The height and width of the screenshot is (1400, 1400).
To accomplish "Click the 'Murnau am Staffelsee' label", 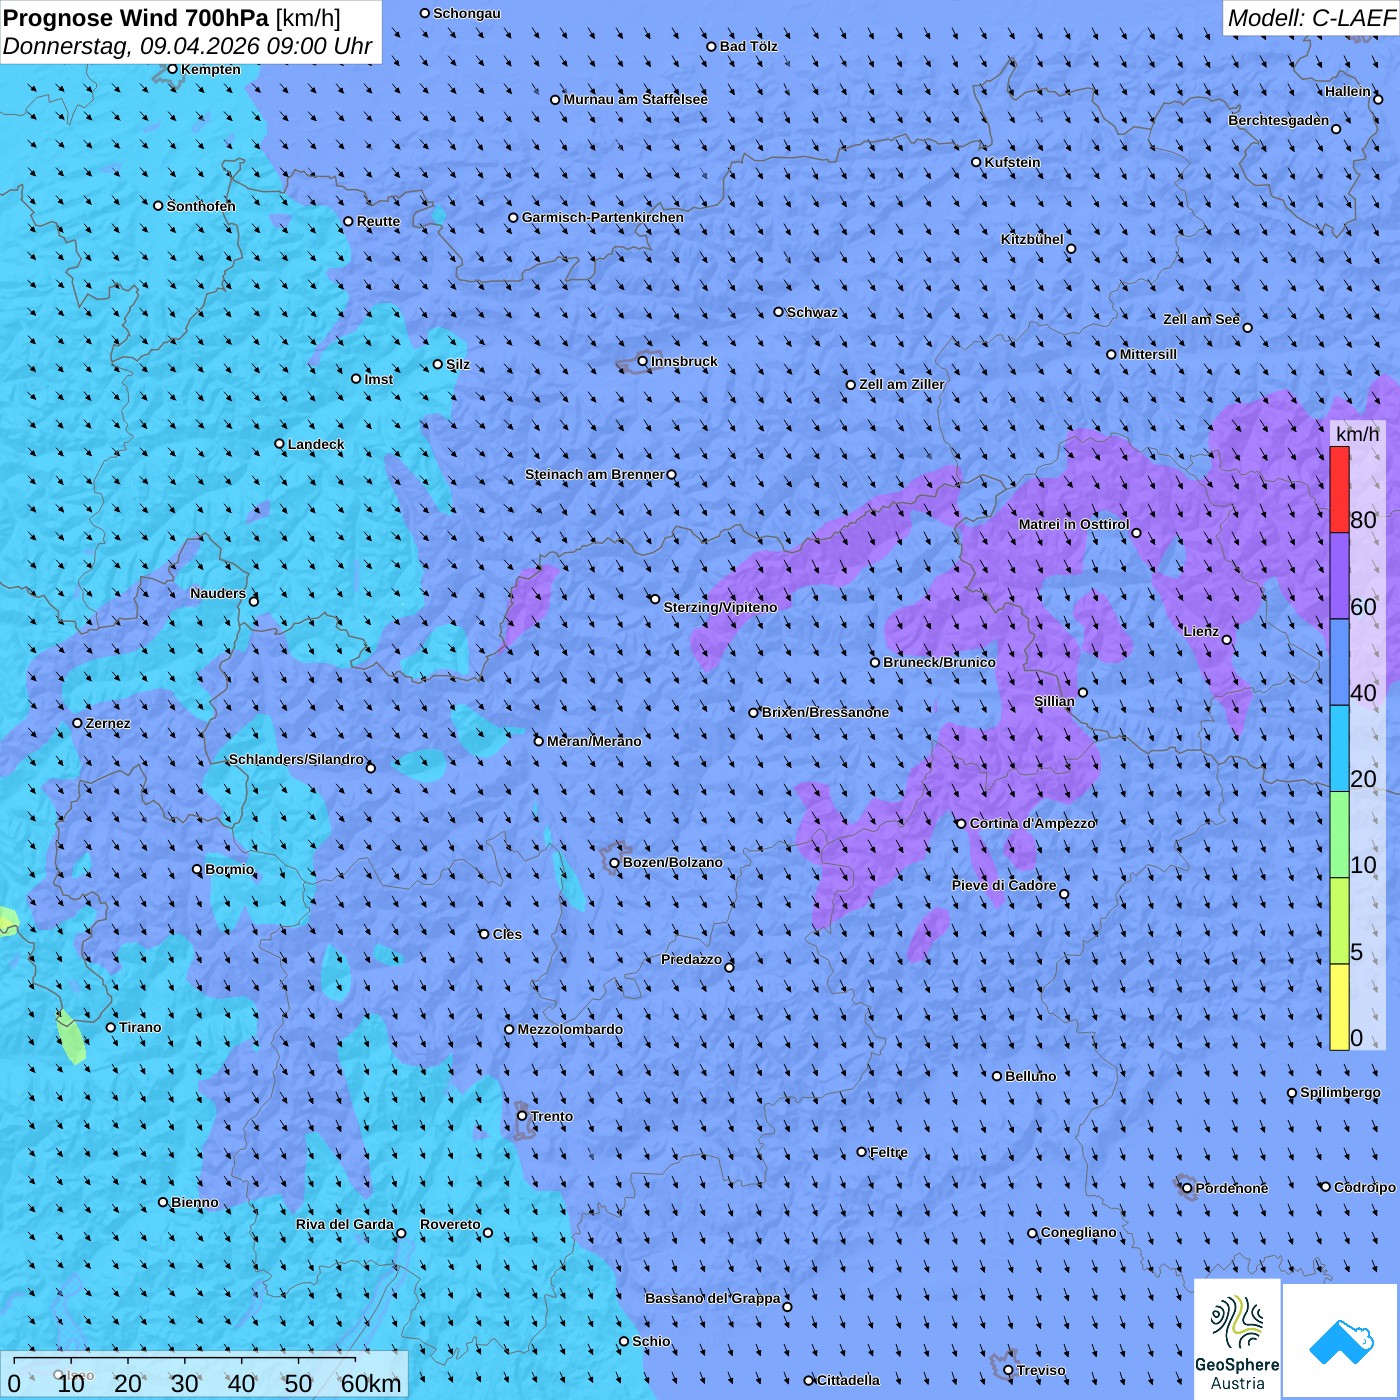I will (635, 99).
